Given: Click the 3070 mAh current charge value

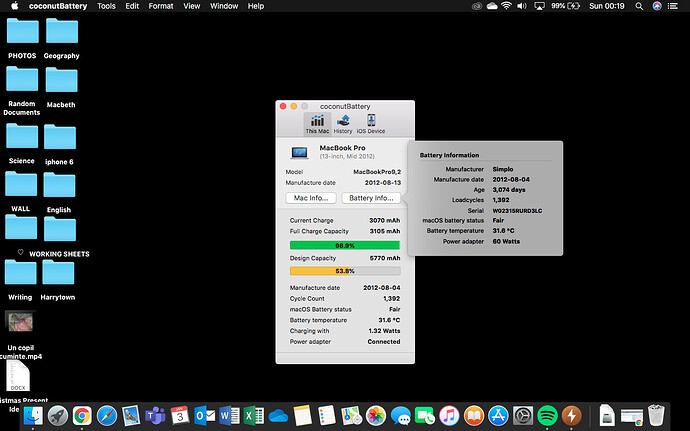Looking at the screenshot, I should 385,220.
